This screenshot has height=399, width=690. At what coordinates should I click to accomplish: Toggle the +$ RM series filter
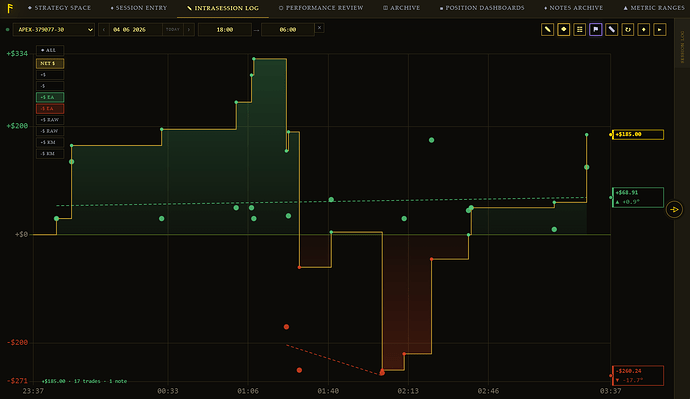(50, 143)
